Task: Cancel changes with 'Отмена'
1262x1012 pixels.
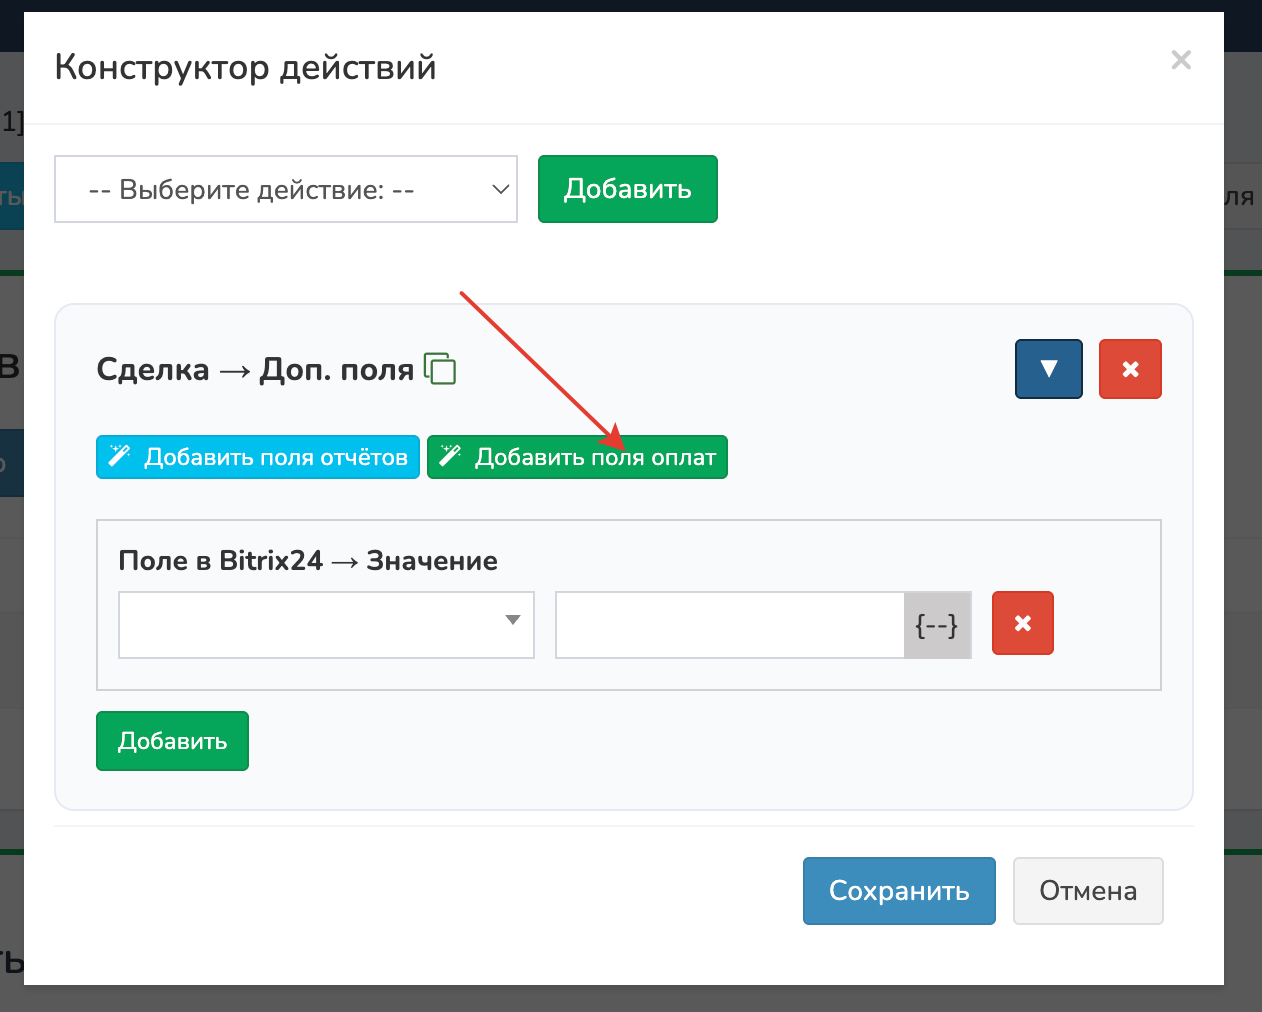Action: (1087, 891)
